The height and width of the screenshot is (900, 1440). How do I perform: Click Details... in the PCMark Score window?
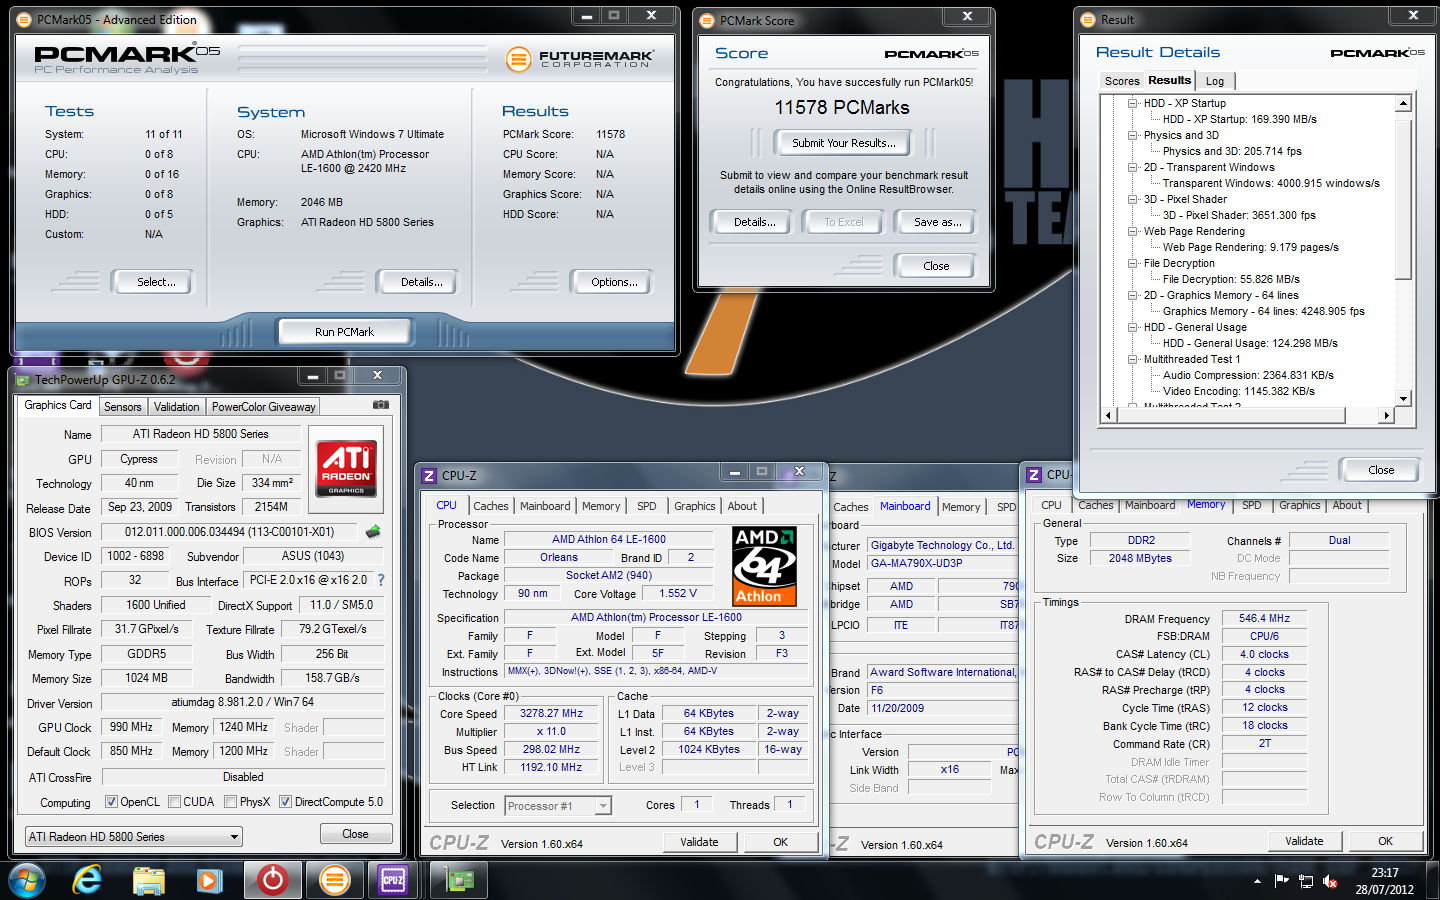(x=754, y=222)
